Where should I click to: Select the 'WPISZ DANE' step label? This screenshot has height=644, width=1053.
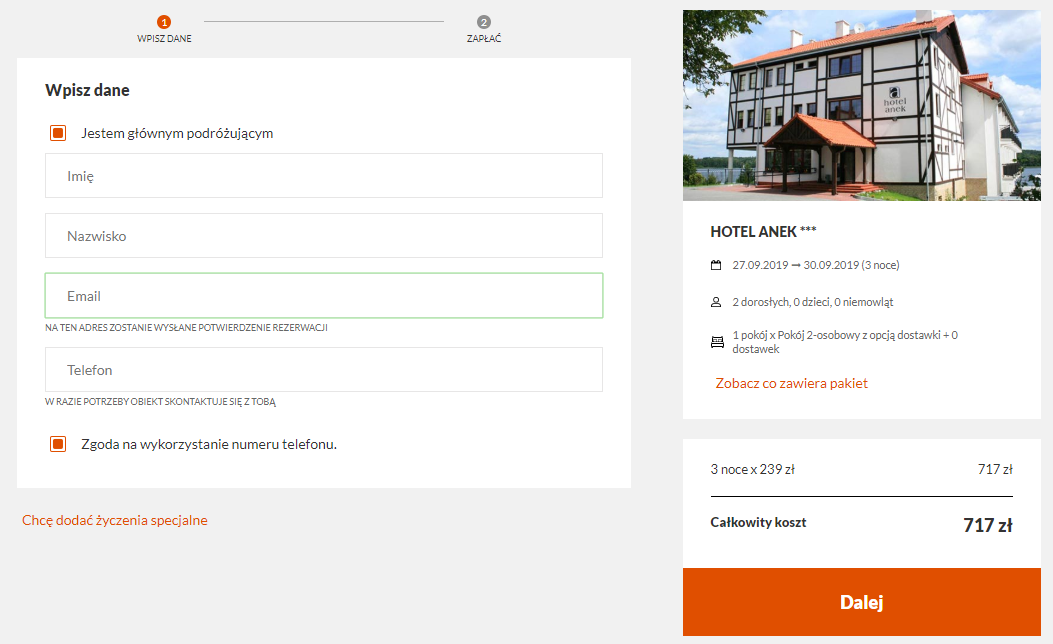coord(164,39)
